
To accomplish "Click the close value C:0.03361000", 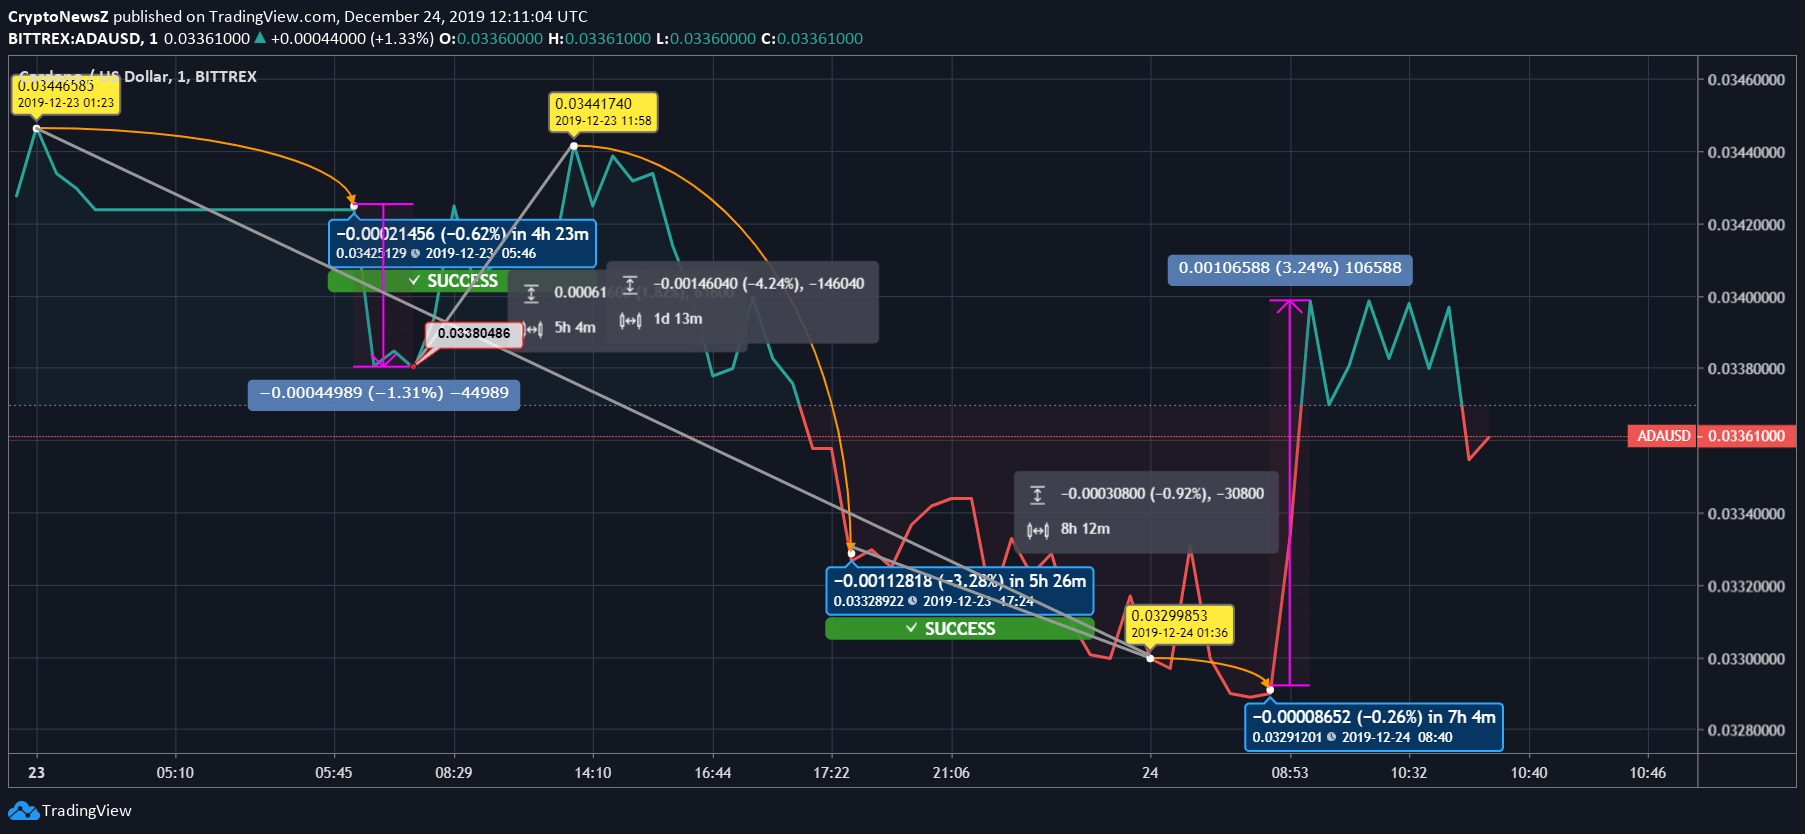I will [812, 39].
